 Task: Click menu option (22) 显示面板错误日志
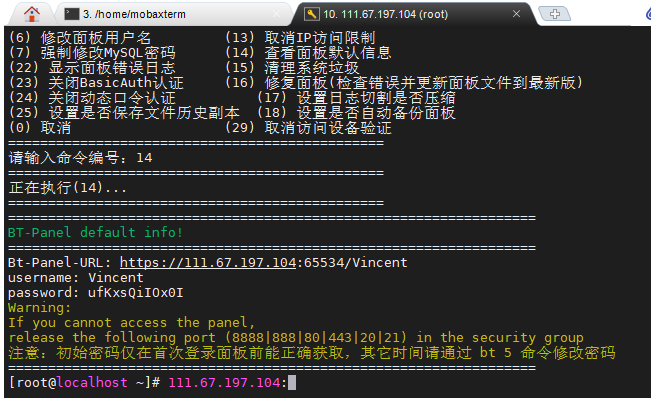[92, 68]
